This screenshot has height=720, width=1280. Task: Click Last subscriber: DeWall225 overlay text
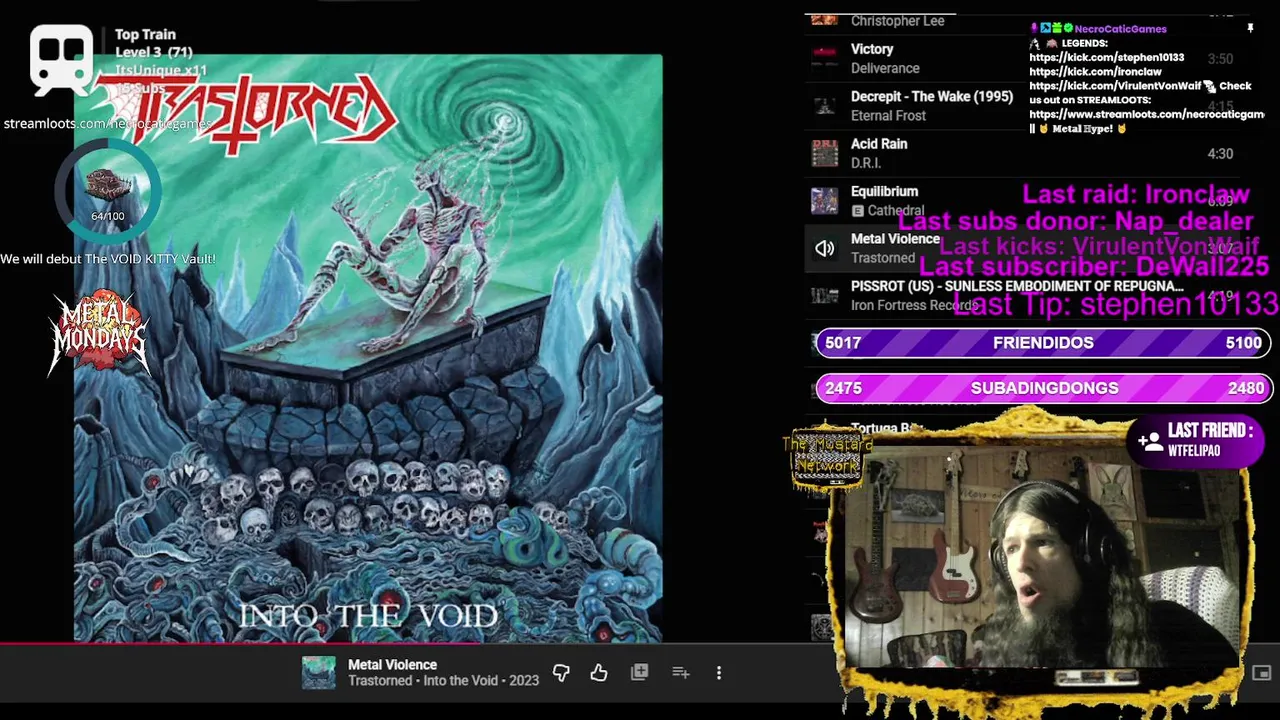[1094, 266]
